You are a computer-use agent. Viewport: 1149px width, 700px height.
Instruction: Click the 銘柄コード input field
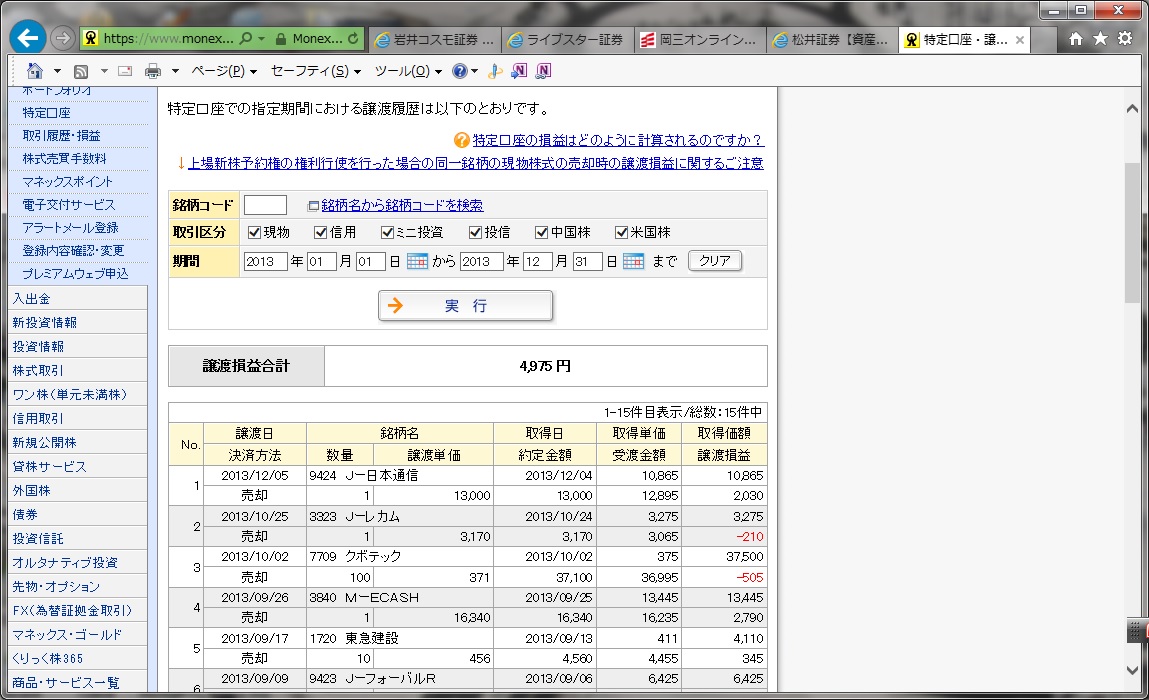[265, 205]
